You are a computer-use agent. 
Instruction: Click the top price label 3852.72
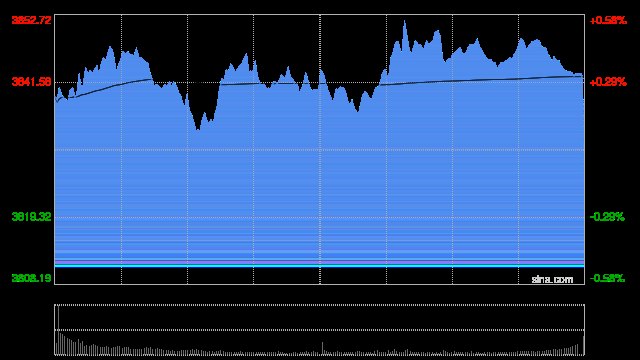coord(31,20)
